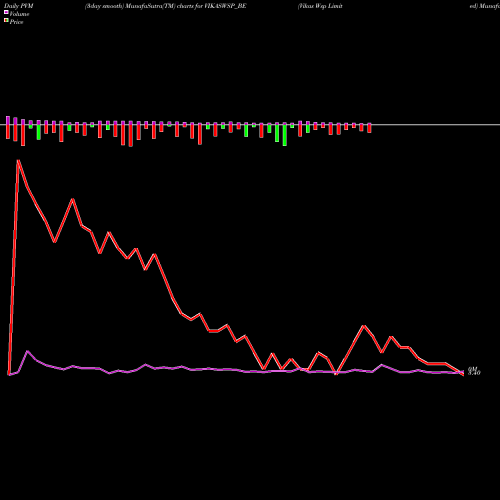
Task: Click the highest peak of the red price line
Action: pyautogui.click(x=18, y=161)
